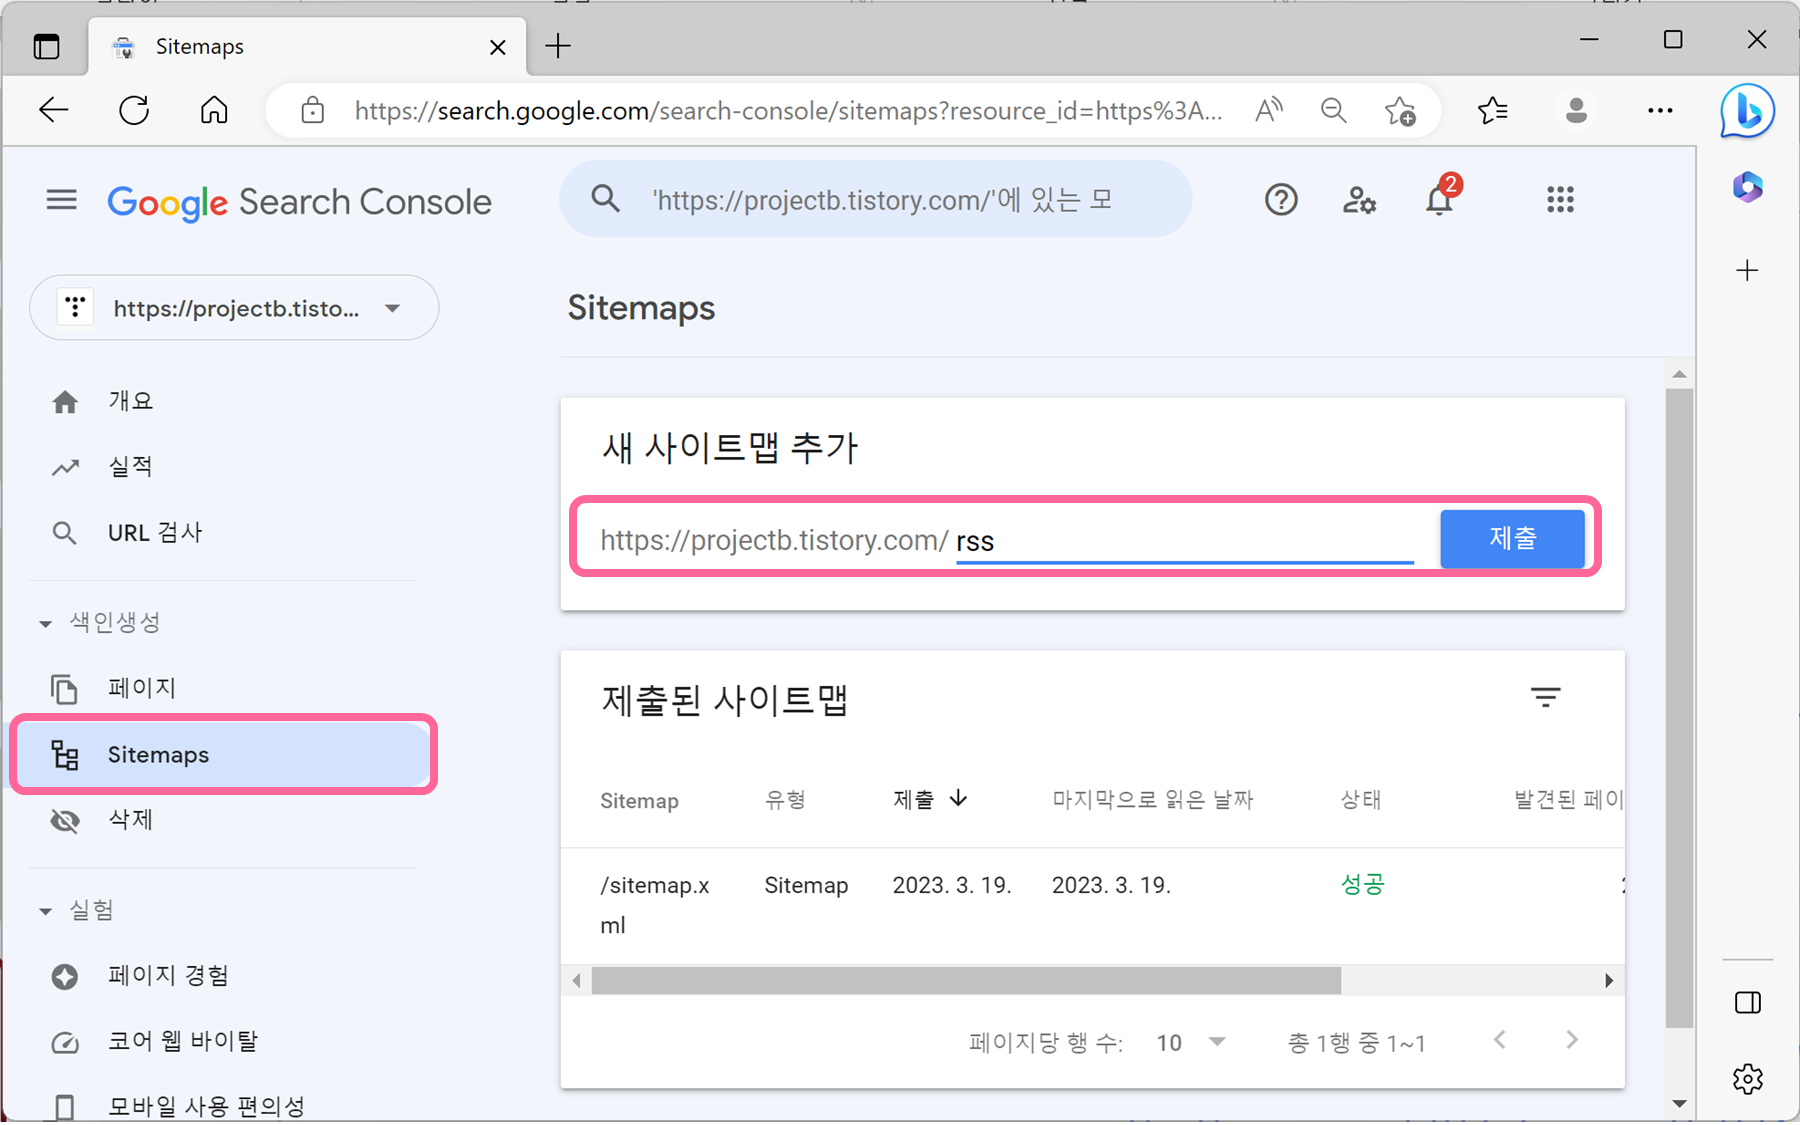Open sidebar settings gear

pos(1747,1078)
